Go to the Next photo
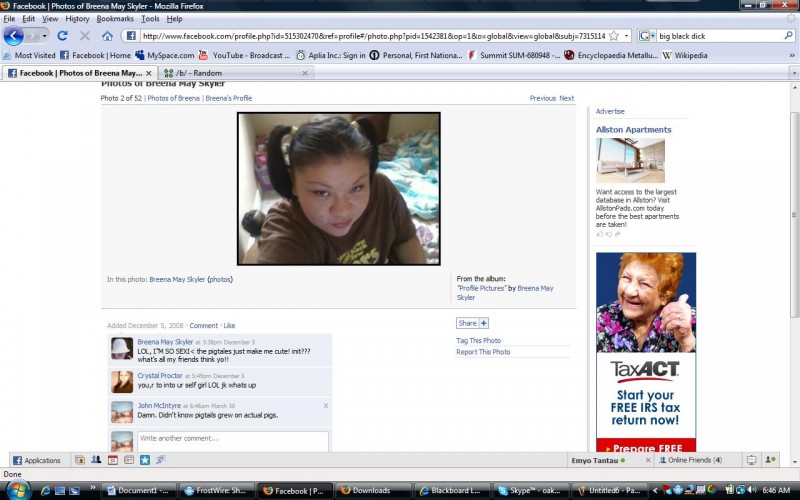Image resolution: width=800 pixels, height=500 pixels. (x=566, y=98)
